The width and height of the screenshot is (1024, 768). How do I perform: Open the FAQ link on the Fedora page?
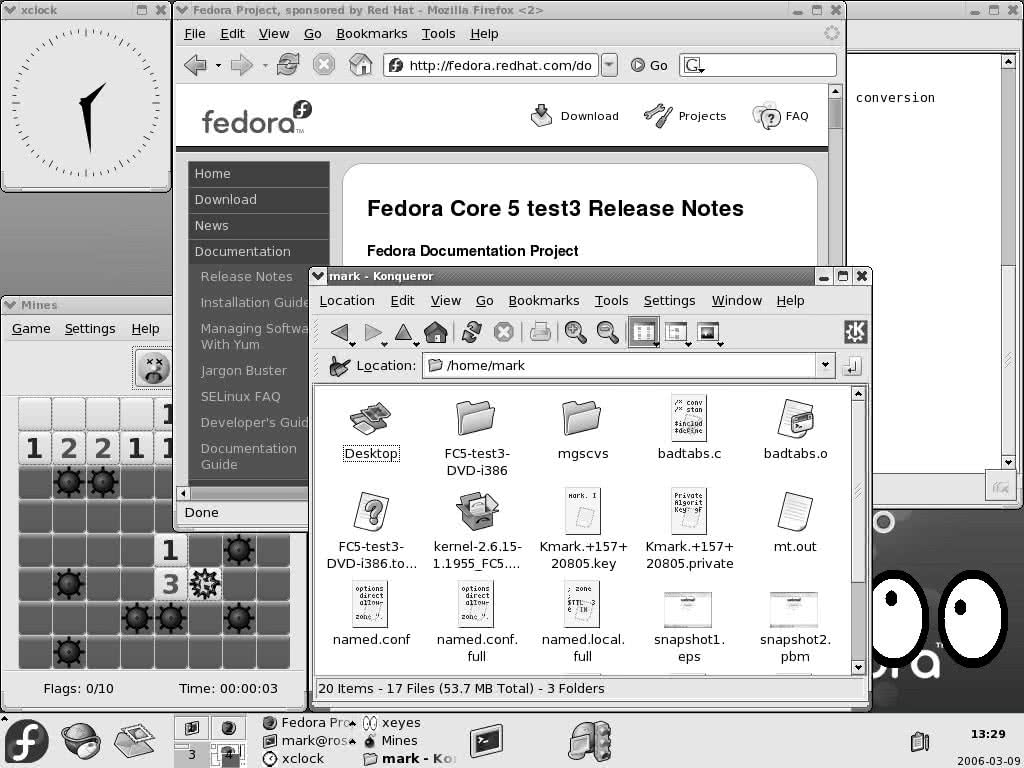point(781,116)
